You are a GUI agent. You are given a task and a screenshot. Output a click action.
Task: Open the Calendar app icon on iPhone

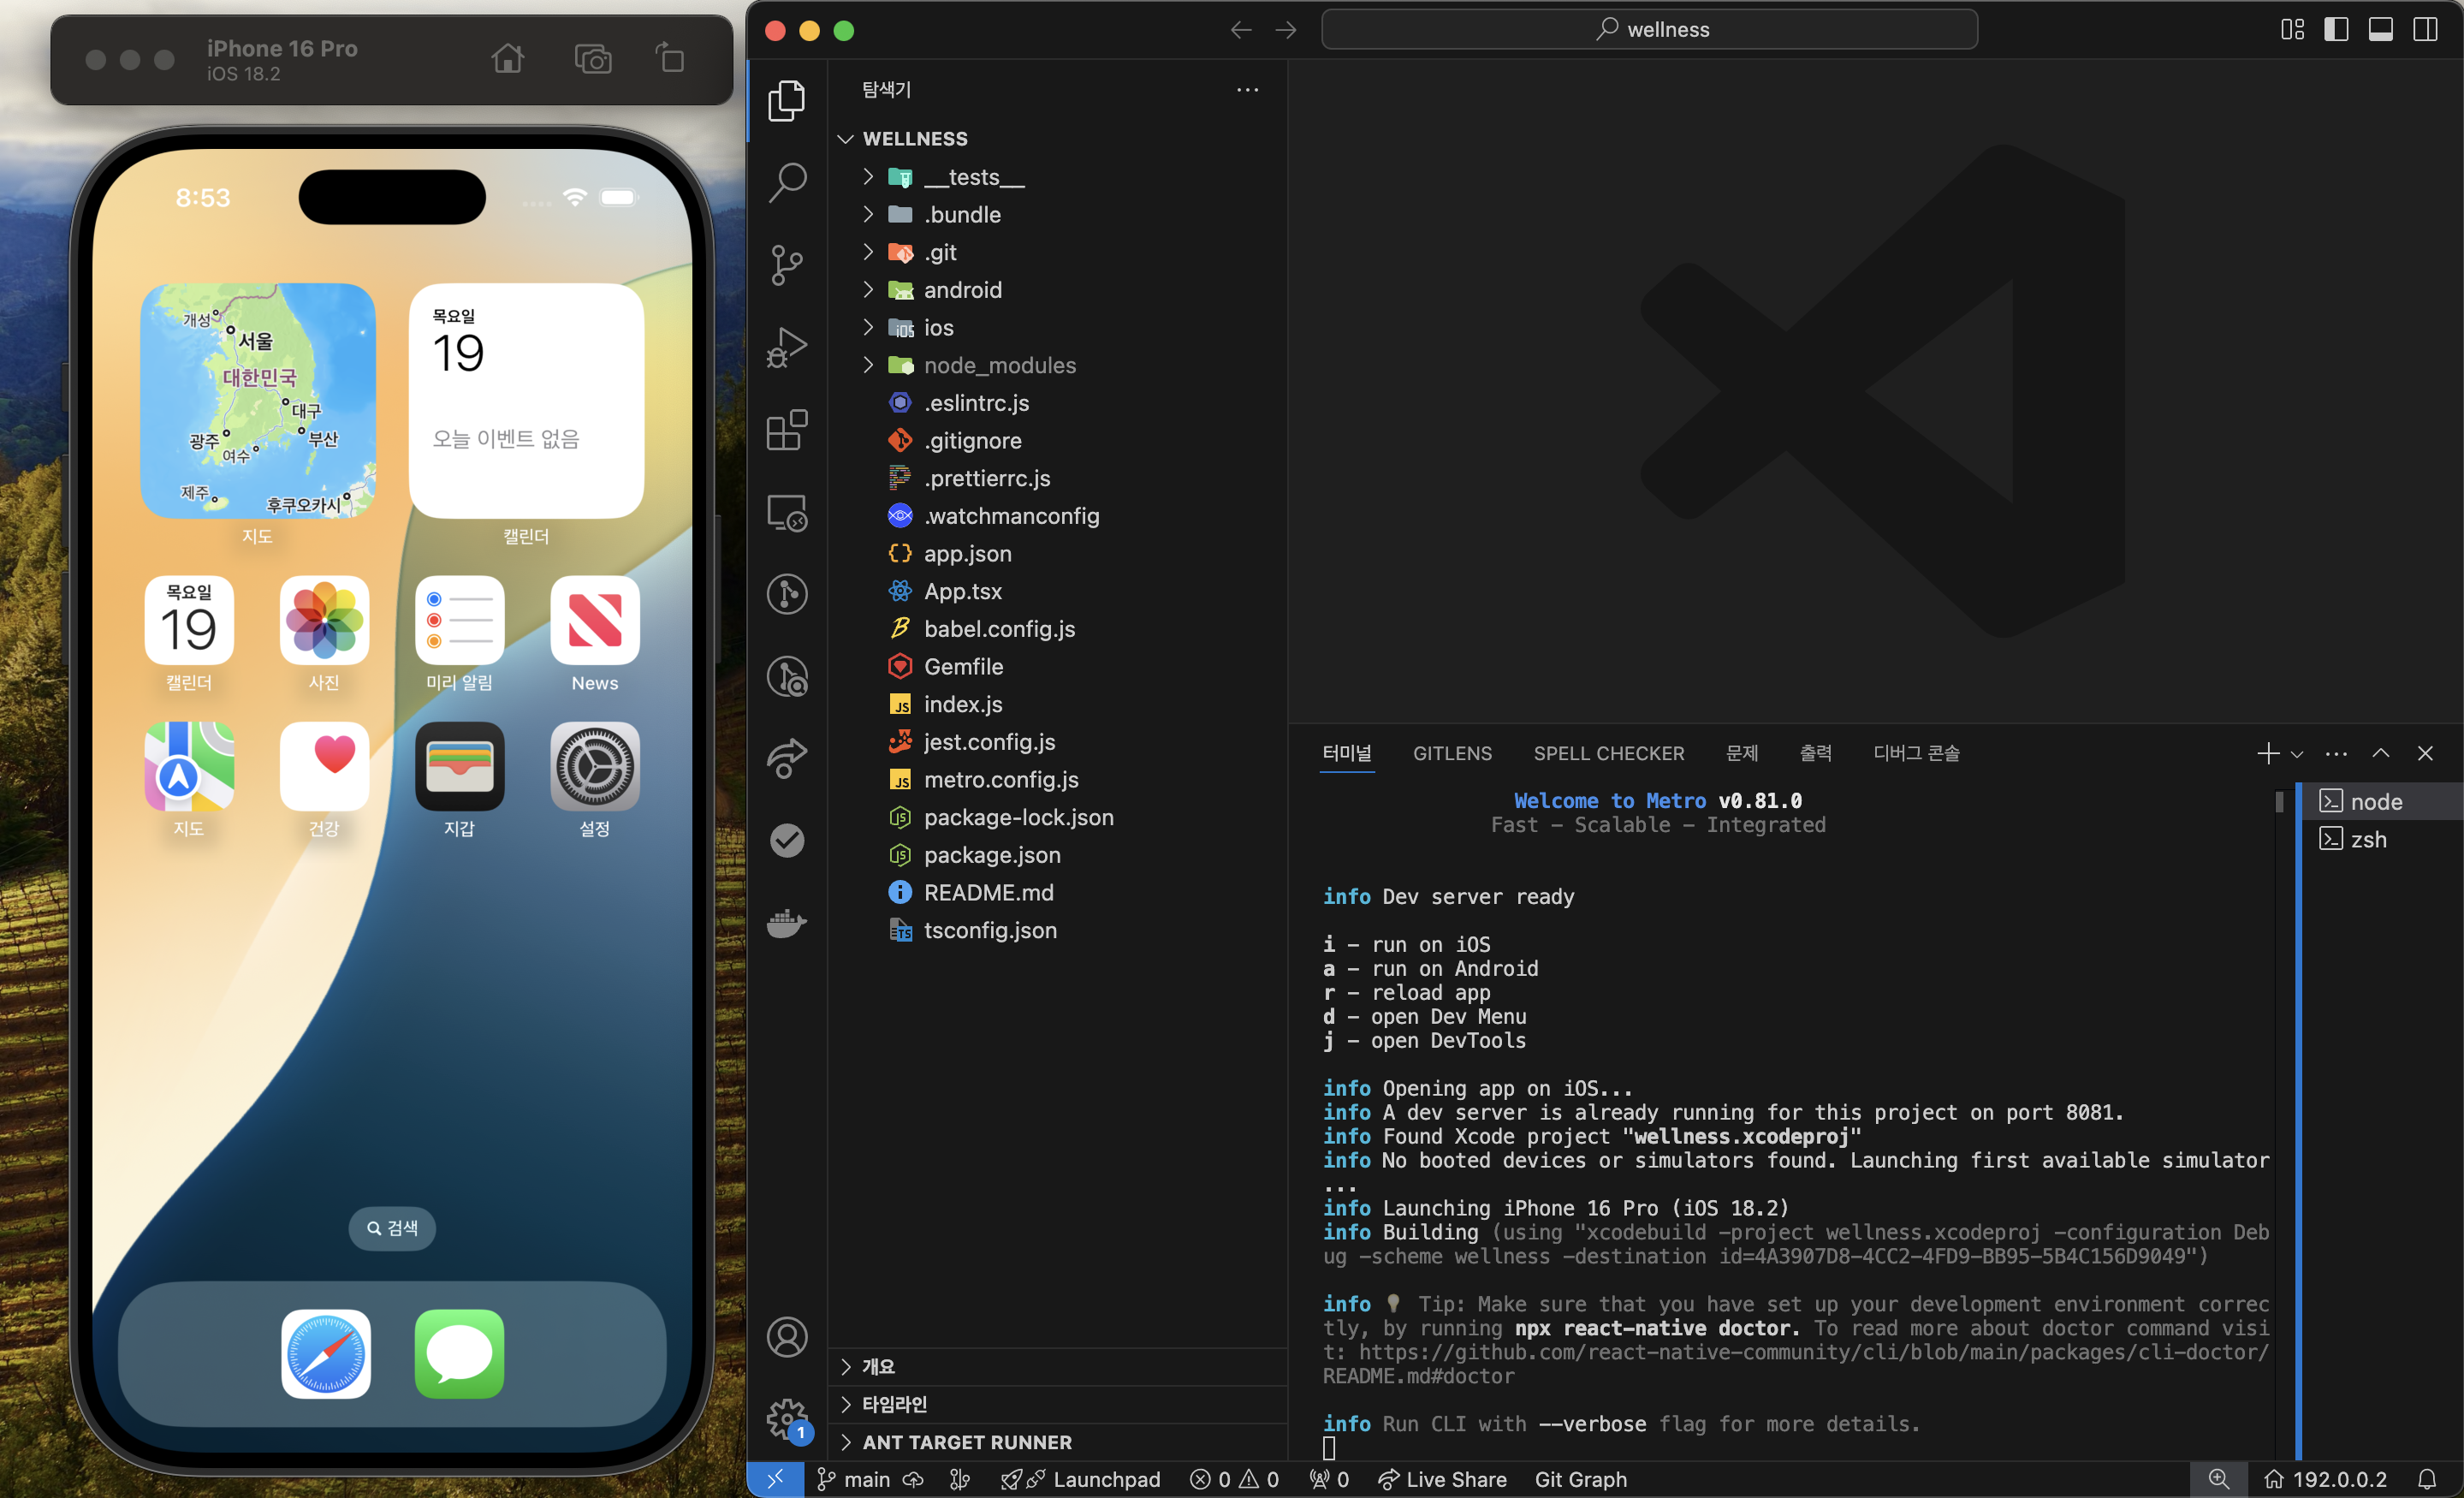(x=189, y=620)
